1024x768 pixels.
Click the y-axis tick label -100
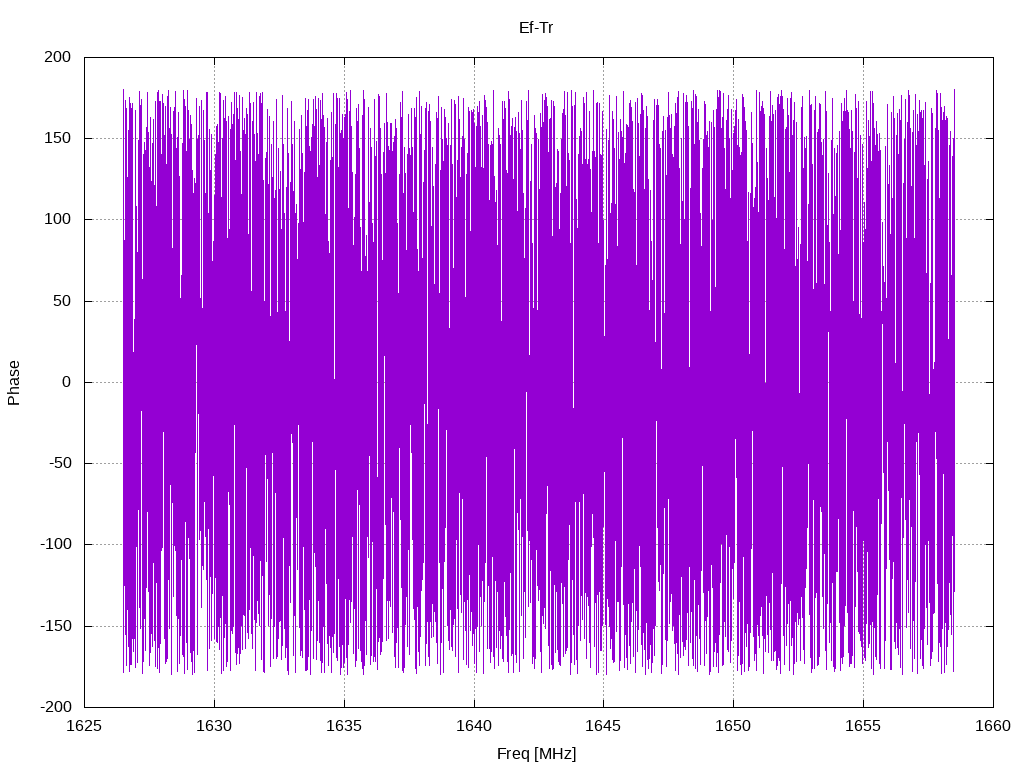56,545
